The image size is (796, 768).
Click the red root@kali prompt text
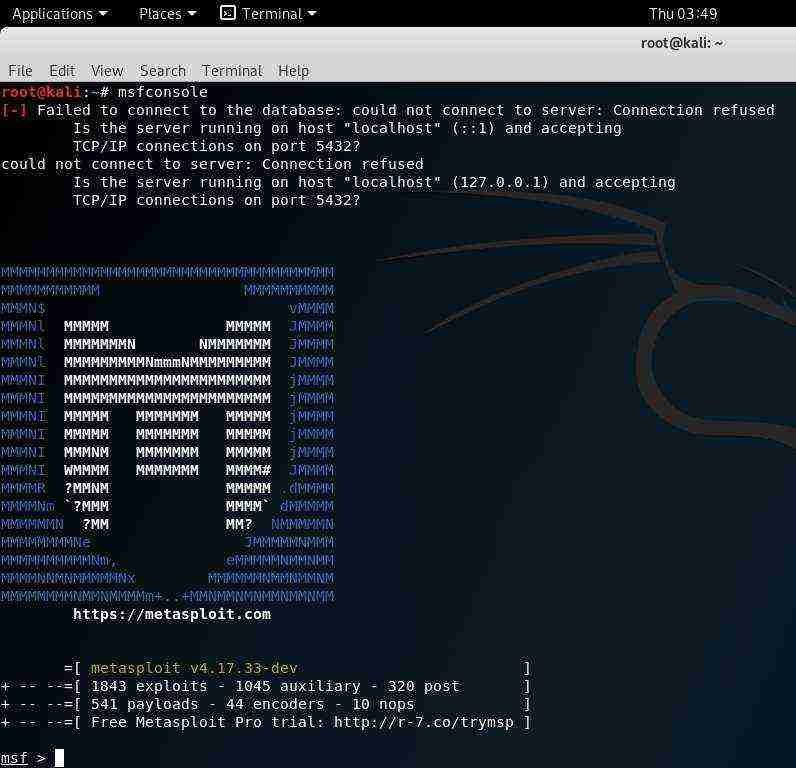point(41,92)
